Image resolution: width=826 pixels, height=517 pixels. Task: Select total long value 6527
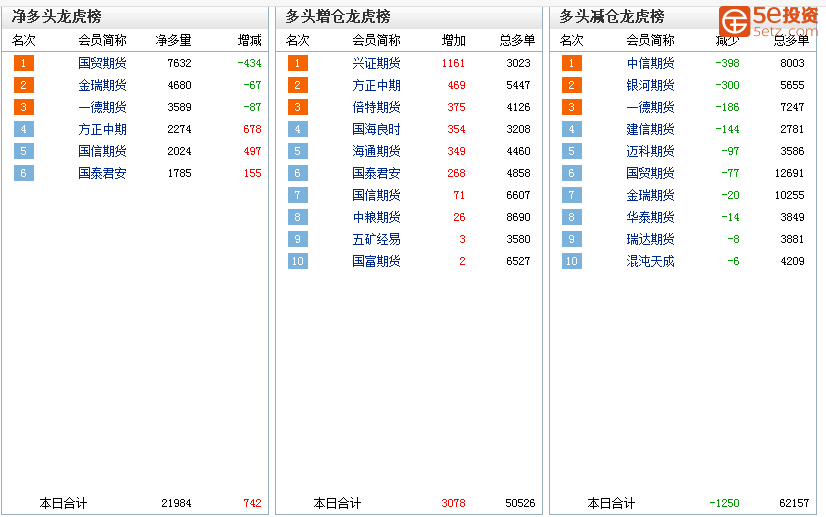click(518, 261)
